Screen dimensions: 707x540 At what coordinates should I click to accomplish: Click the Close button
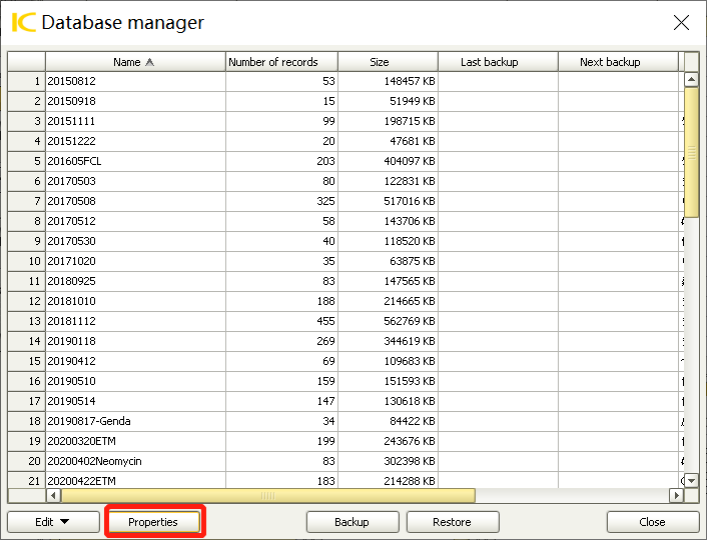tap(652, 522)
